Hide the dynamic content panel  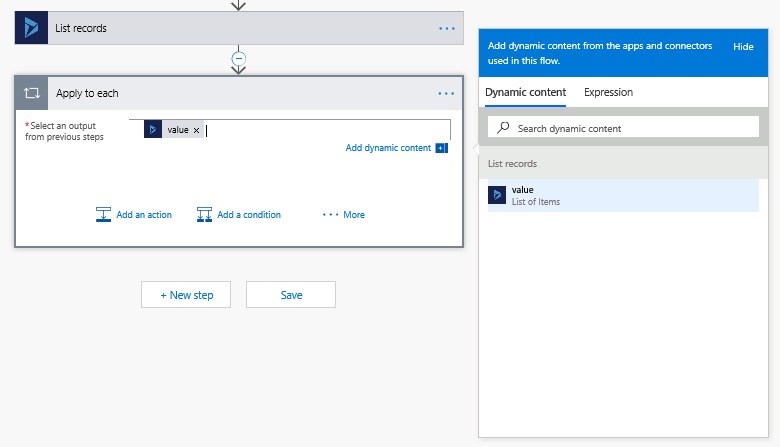pos(743,47)
